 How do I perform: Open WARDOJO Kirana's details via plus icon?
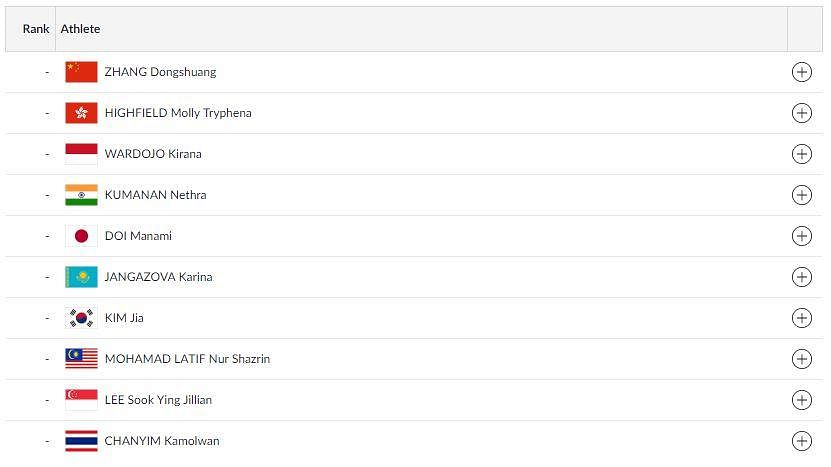(x=801, y=154)
